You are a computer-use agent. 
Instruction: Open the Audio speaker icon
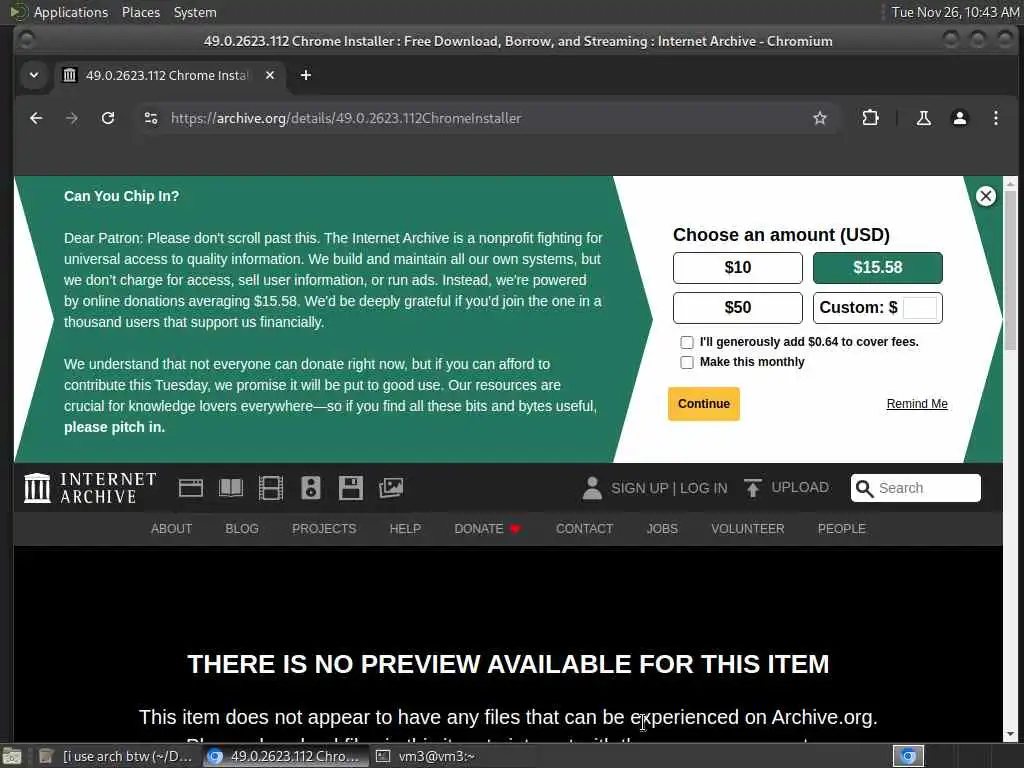(311, 488)
